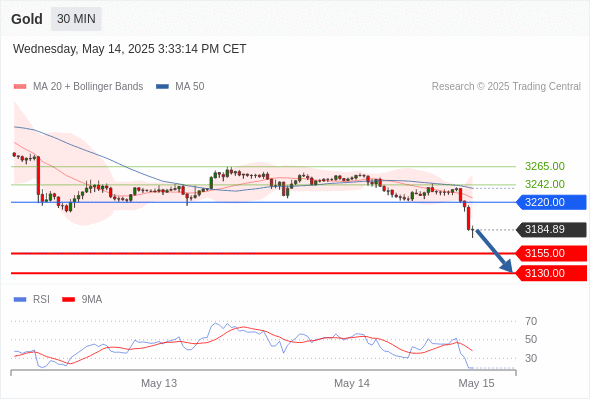Click the Research © 2025 Trading Central credit
Image resolution: width=590 pixels, height=400 pixels.
506,87
